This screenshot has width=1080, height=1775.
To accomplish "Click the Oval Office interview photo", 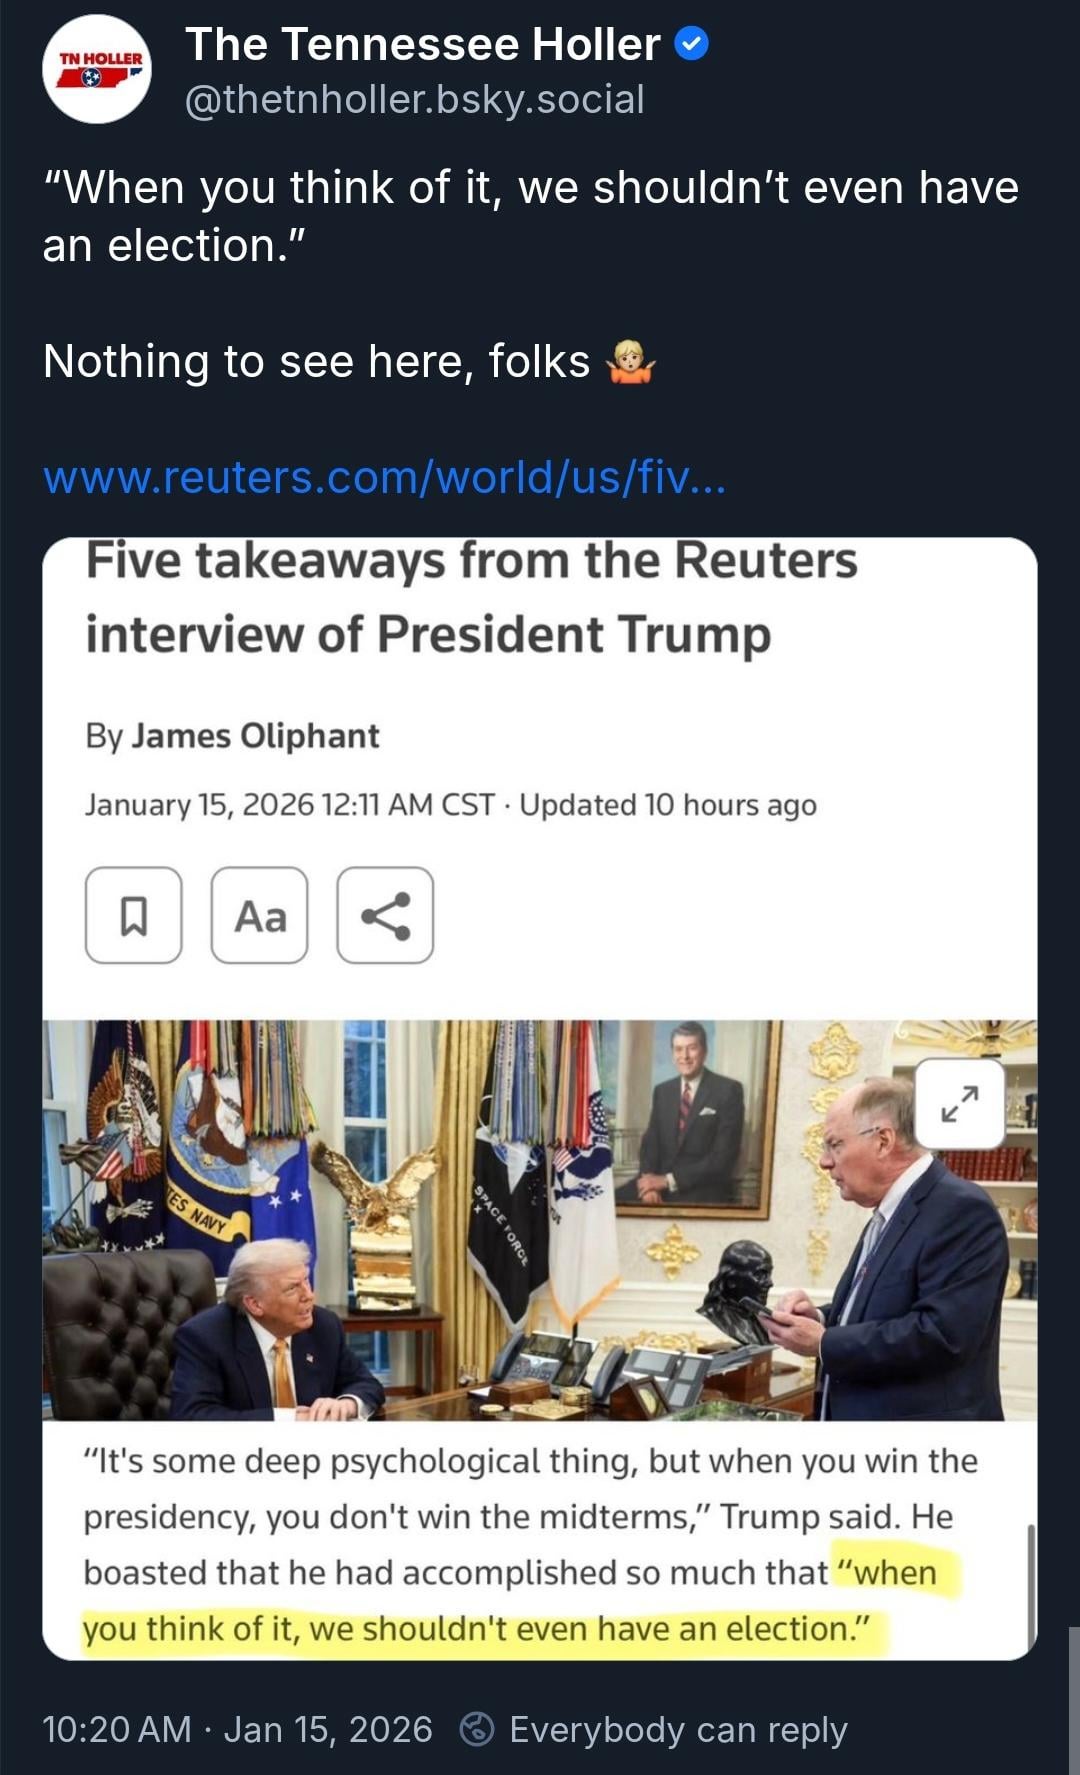I will (540, 1220).
